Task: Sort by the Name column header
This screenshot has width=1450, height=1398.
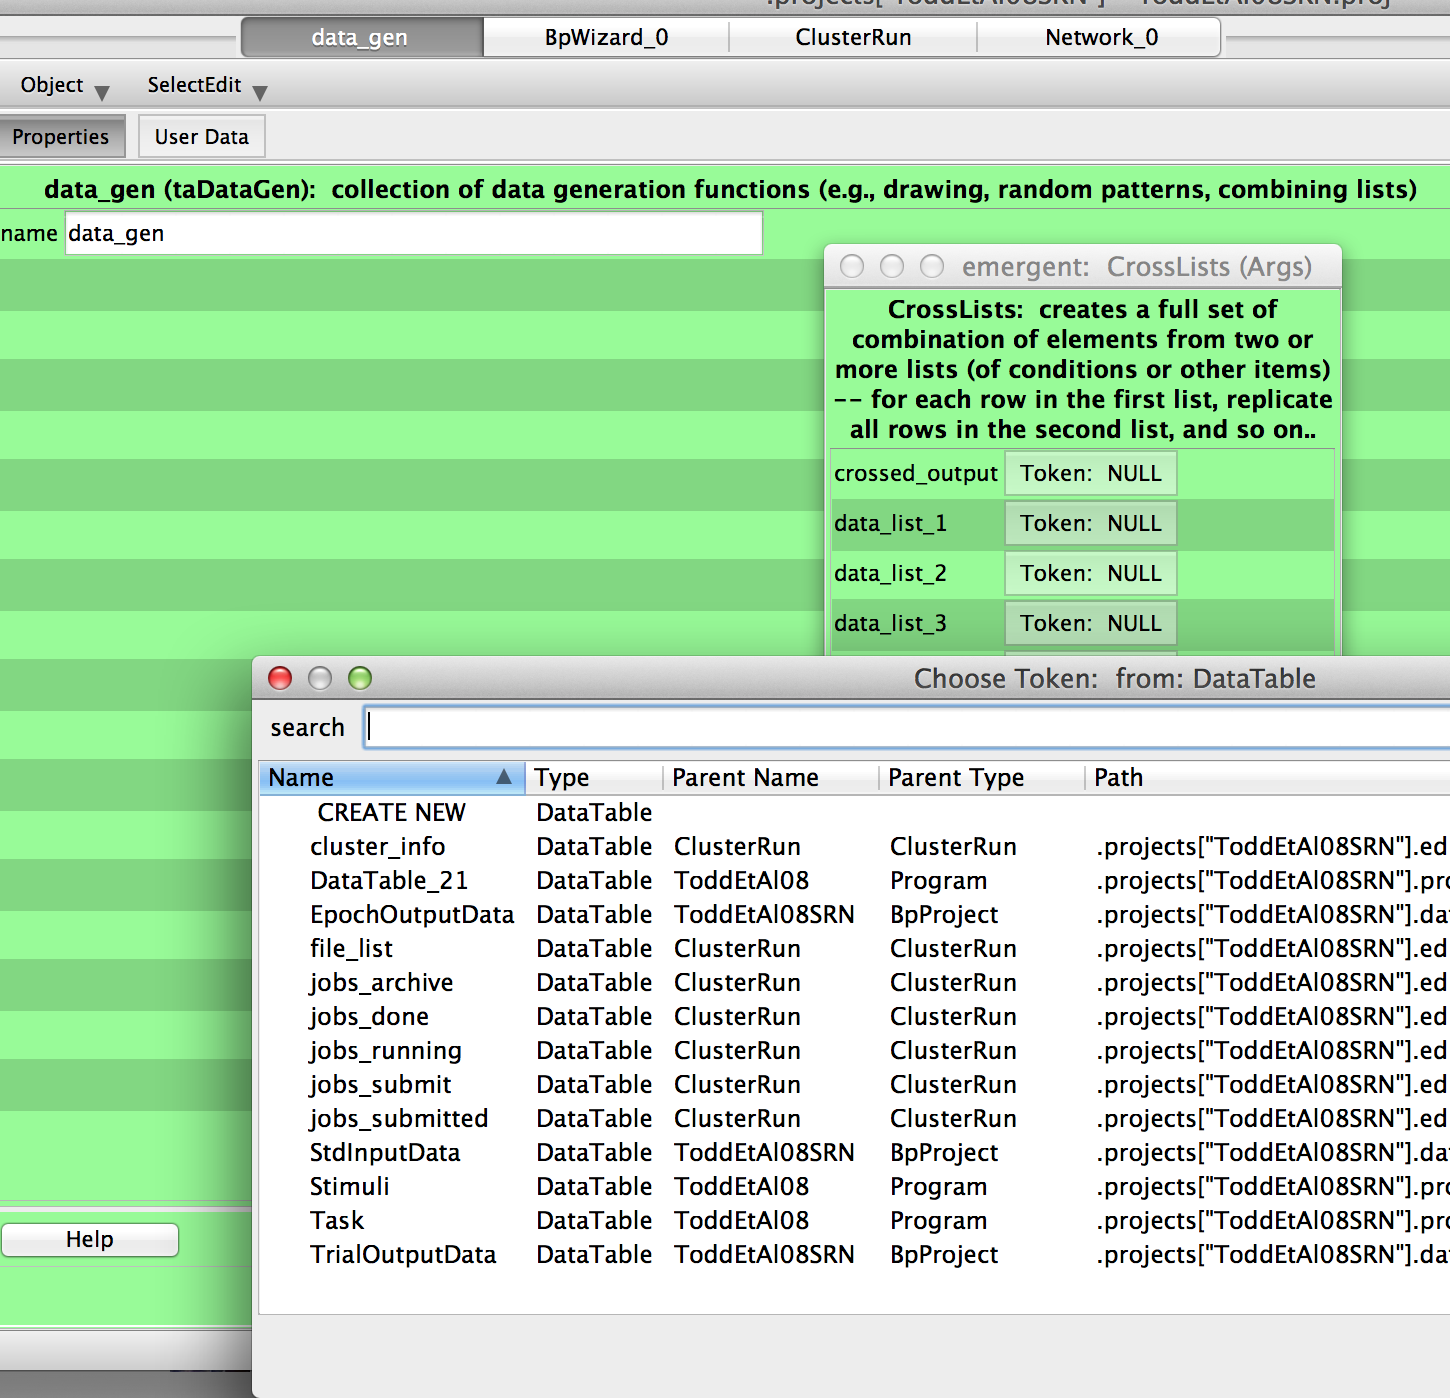Action: pyautogui.click(x=392, y=777)
